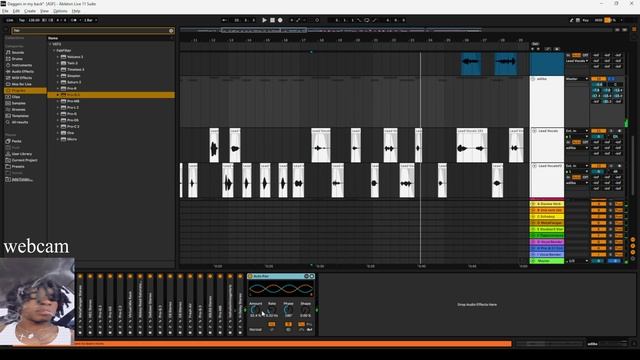Image resolution: width=640 pixels, height=360 pixels.
Task: Select the Grooves category in the browser
Action: (18, 109)
